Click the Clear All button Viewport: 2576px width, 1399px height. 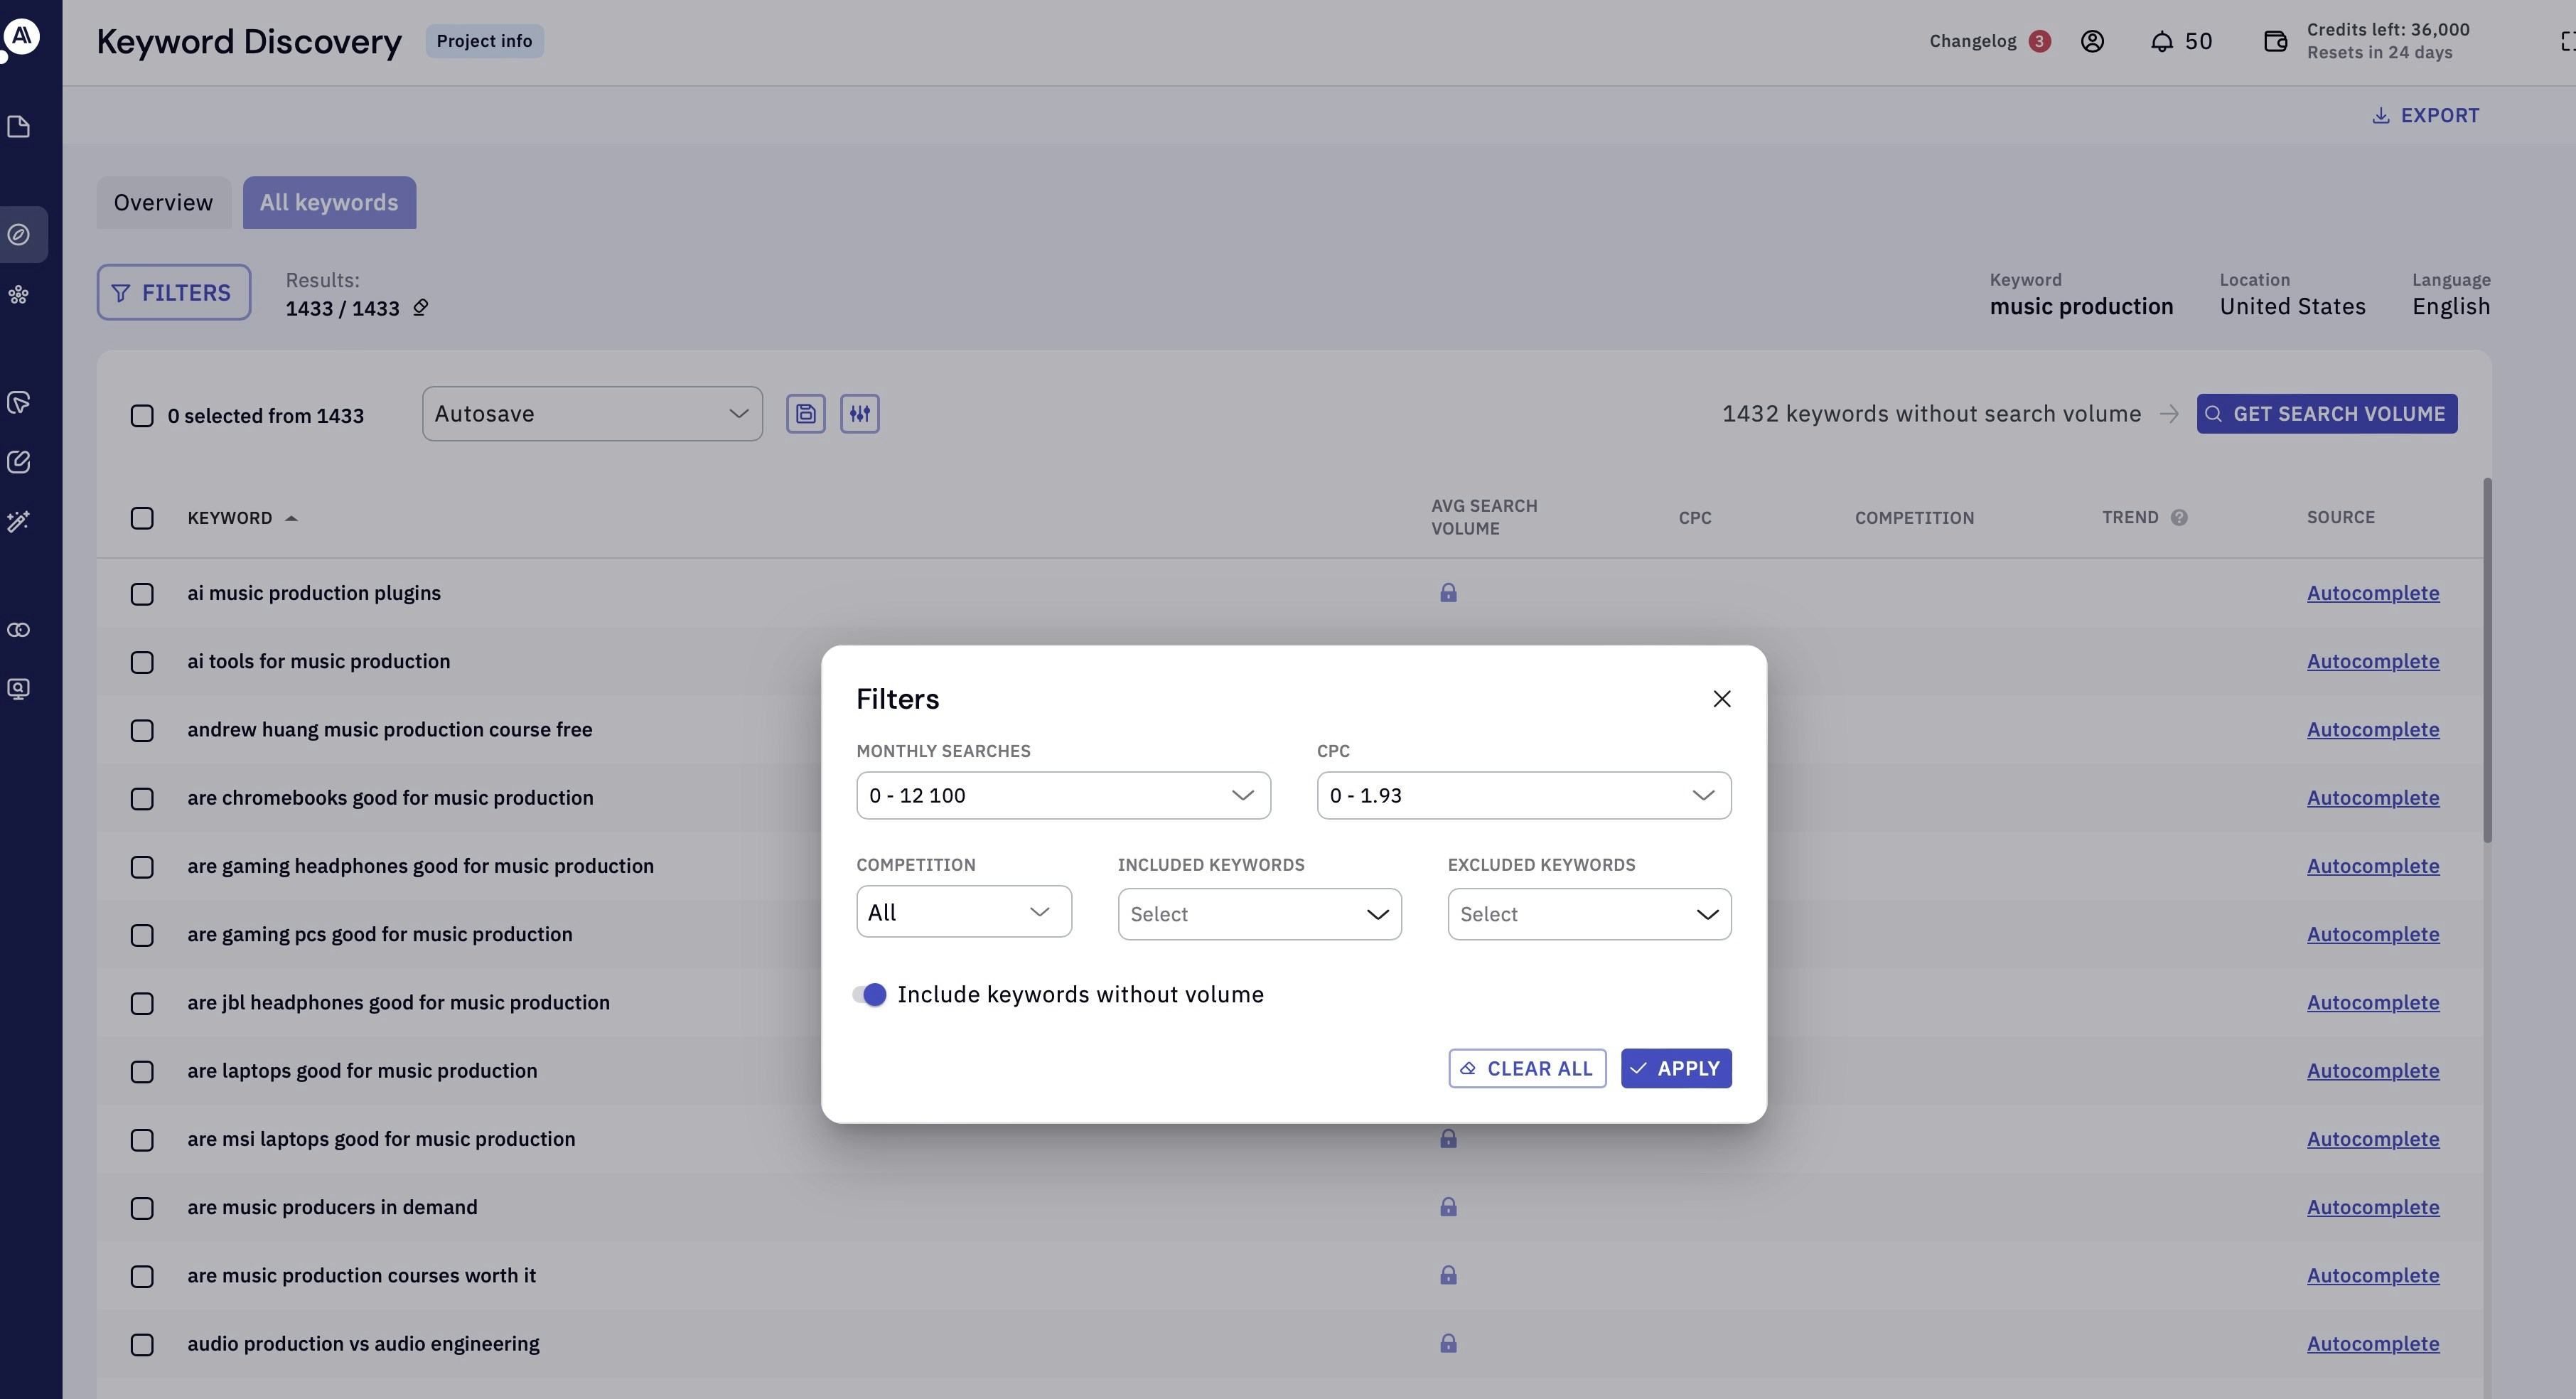(x=1526, y=1068)
